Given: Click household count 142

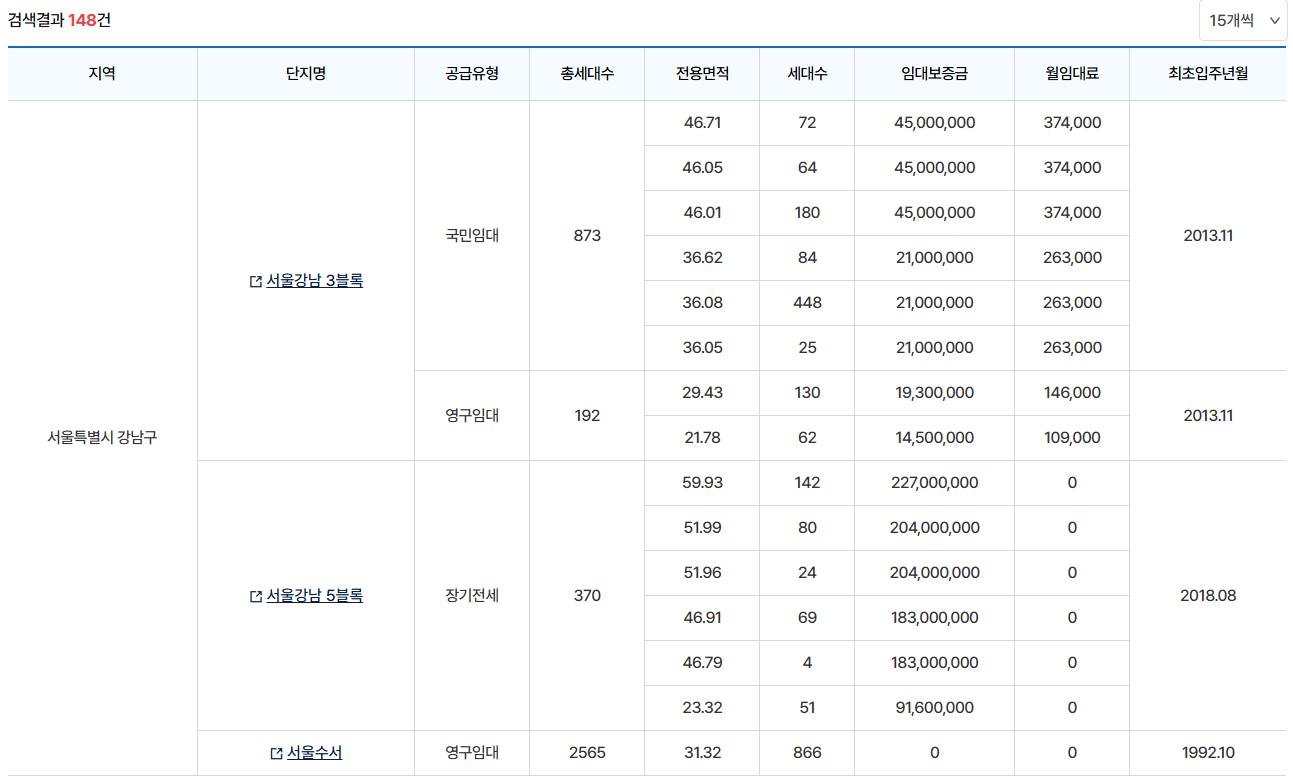Looking at the screenshot, I should coord(807,483).
